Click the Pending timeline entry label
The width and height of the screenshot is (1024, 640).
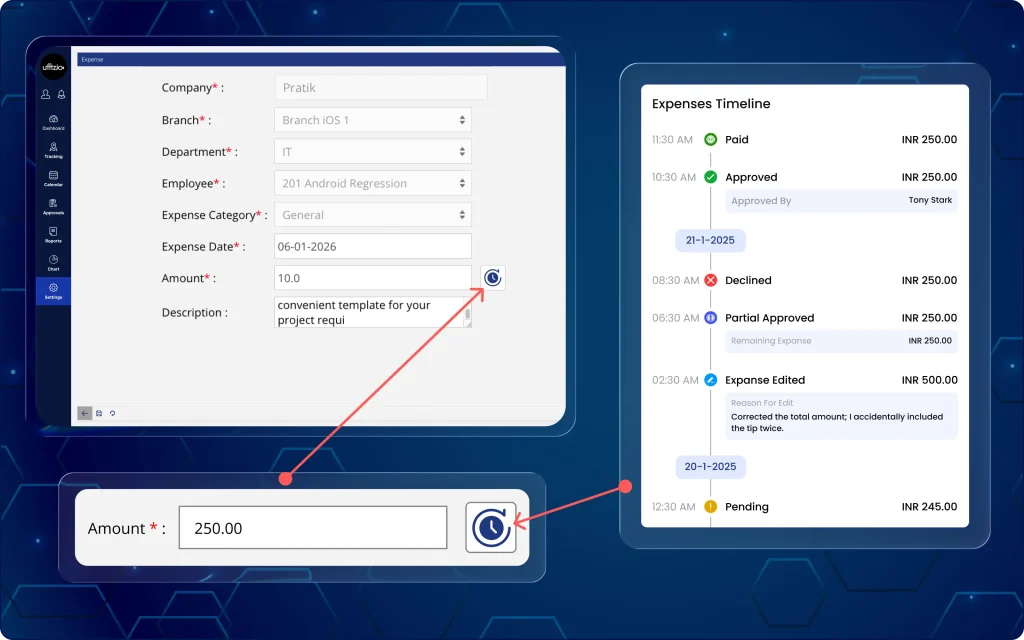coord(746,507)
